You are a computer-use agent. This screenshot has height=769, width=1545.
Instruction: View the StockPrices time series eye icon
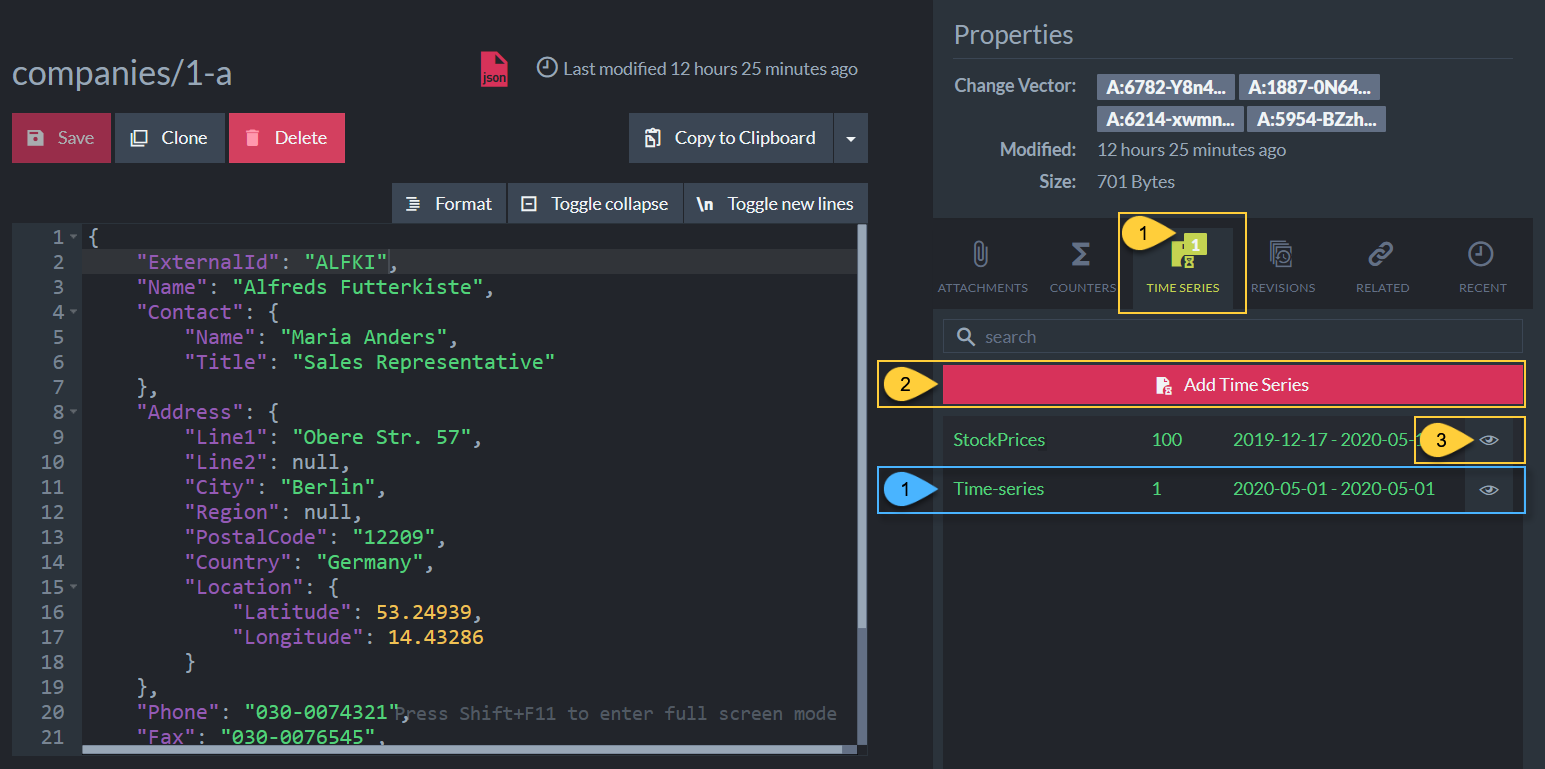[1489, 440]
